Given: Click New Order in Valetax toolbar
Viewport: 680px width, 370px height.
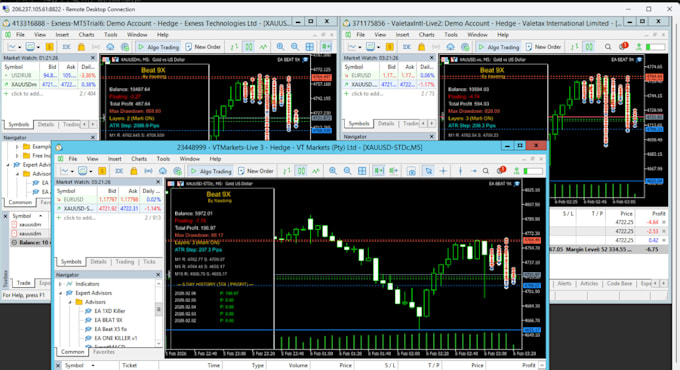Looking at the screenshot, I should [x=543, y=46].
